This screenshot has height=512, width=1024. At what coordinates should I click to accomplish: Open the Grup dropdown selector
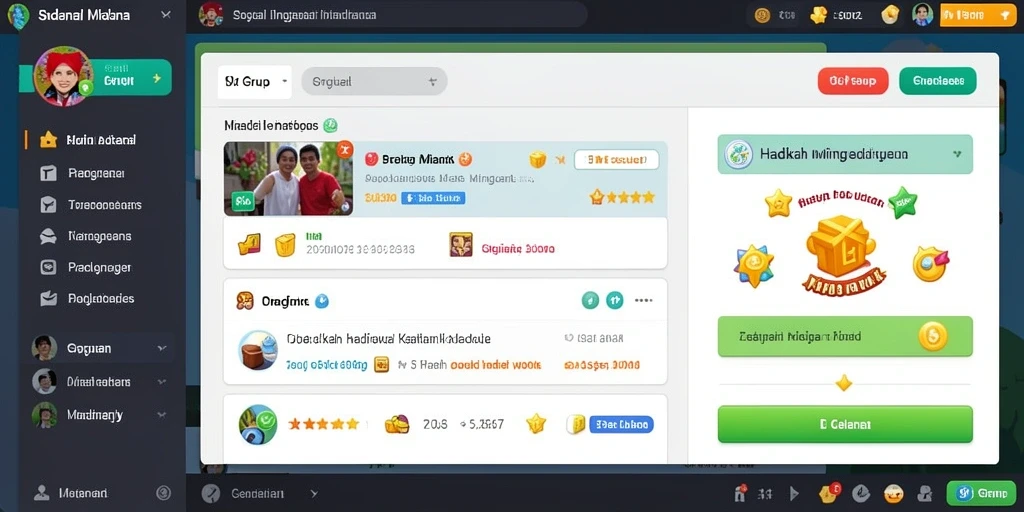(255, 82)
